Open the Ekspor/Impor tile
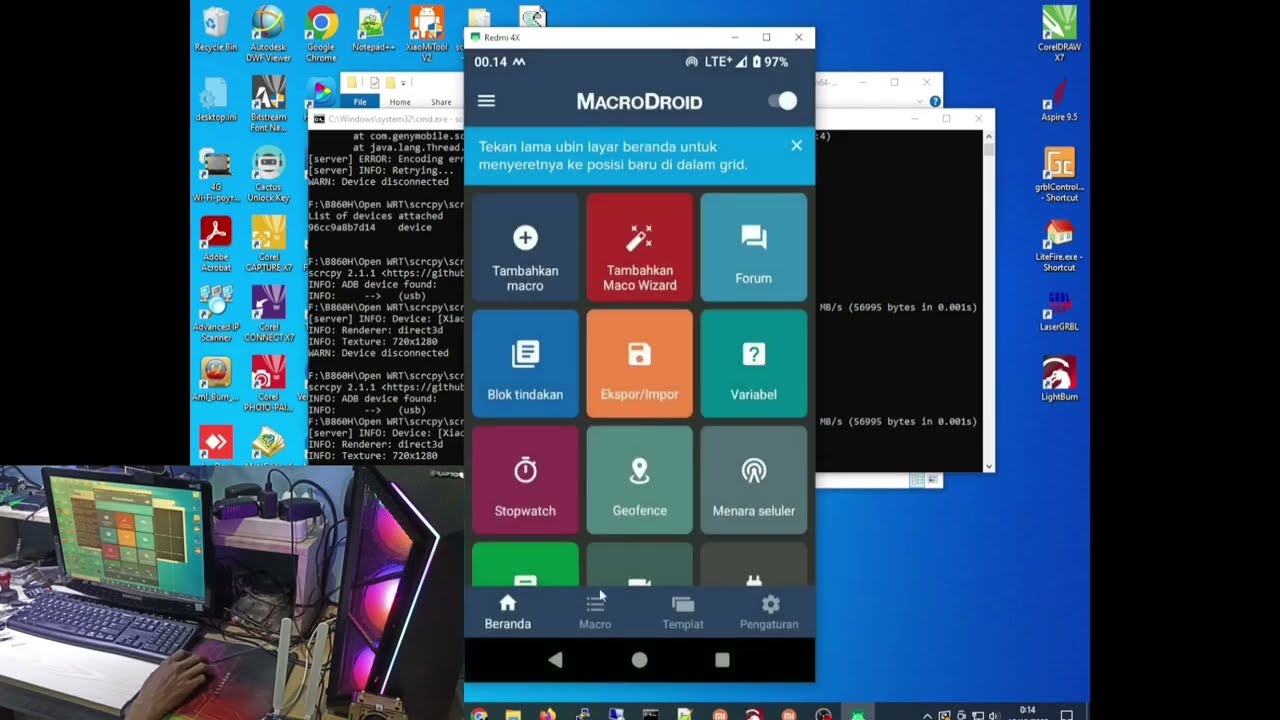 click(640, 364)
